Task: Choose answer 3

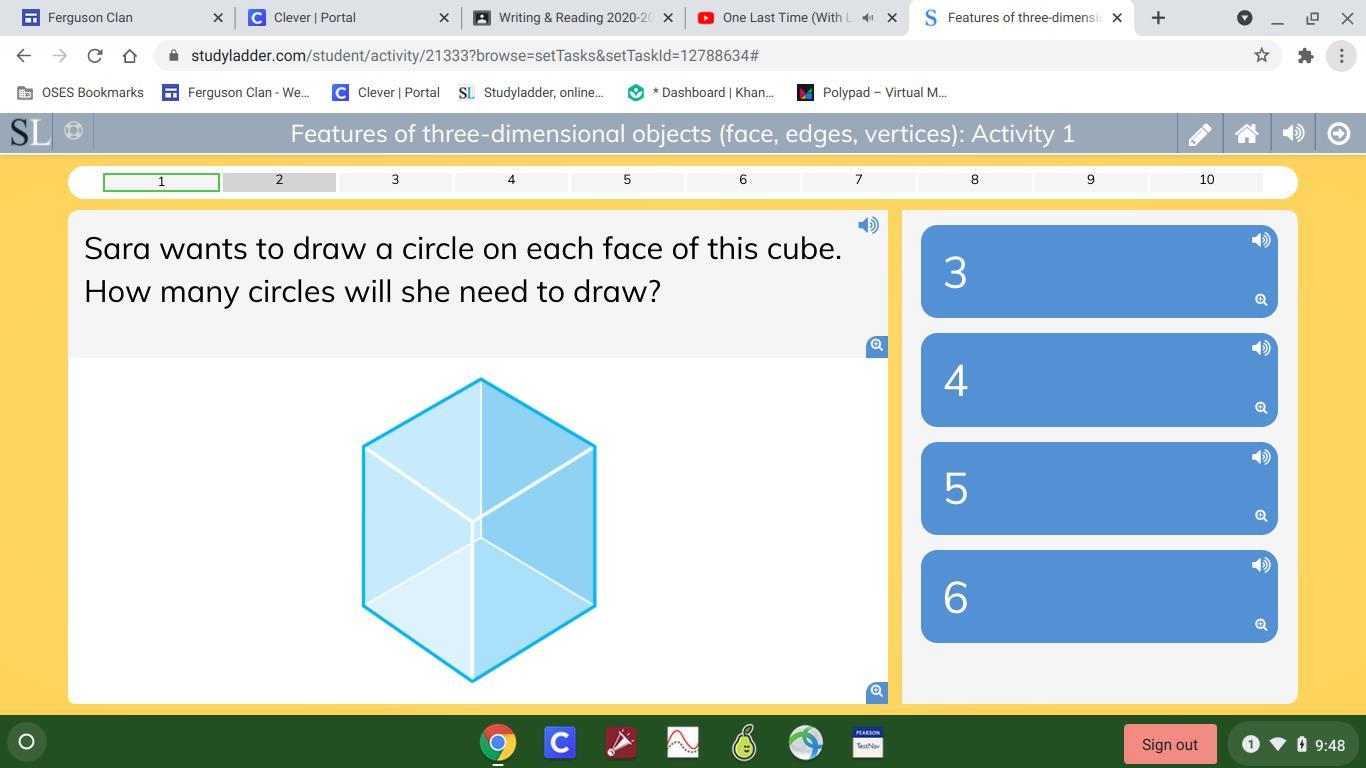Action: tap(1099, 272)
